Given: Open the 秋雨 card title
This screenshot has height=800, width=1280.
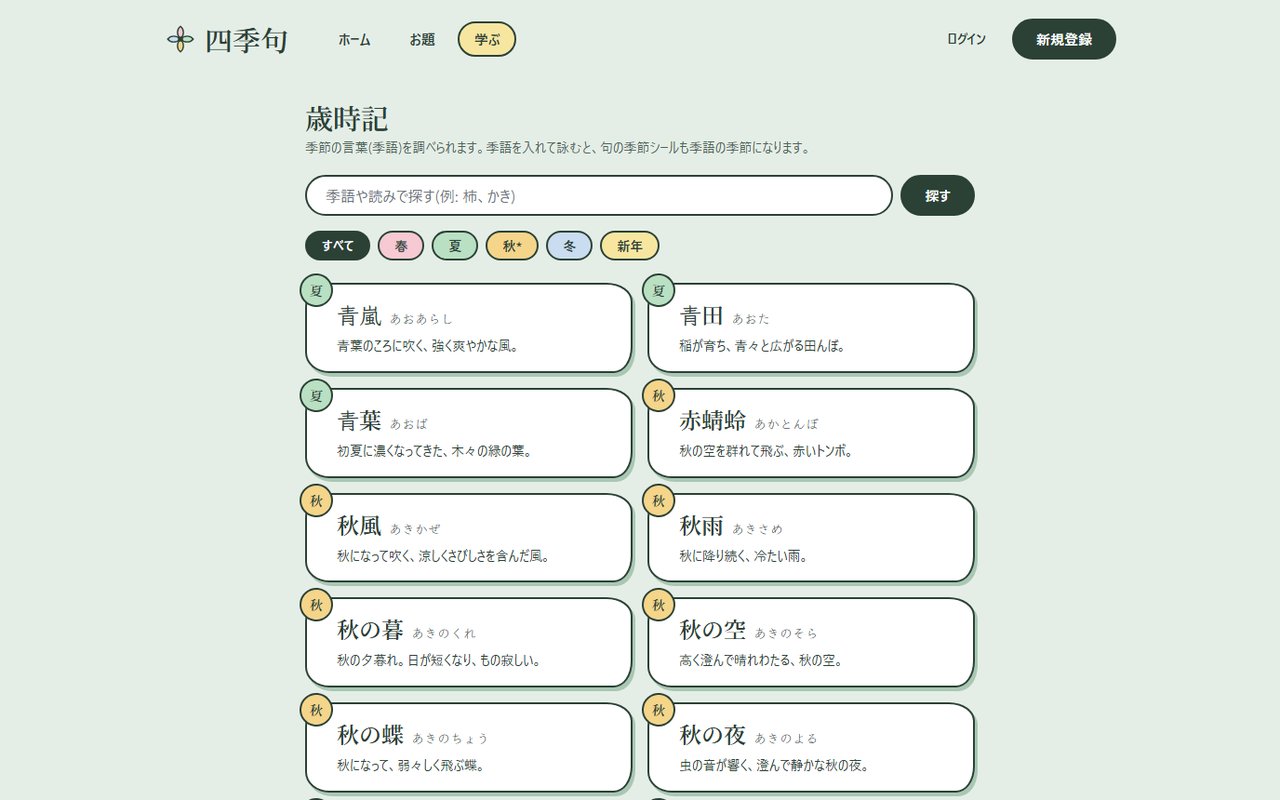Looking at the screenshot, I should [702, 526].
